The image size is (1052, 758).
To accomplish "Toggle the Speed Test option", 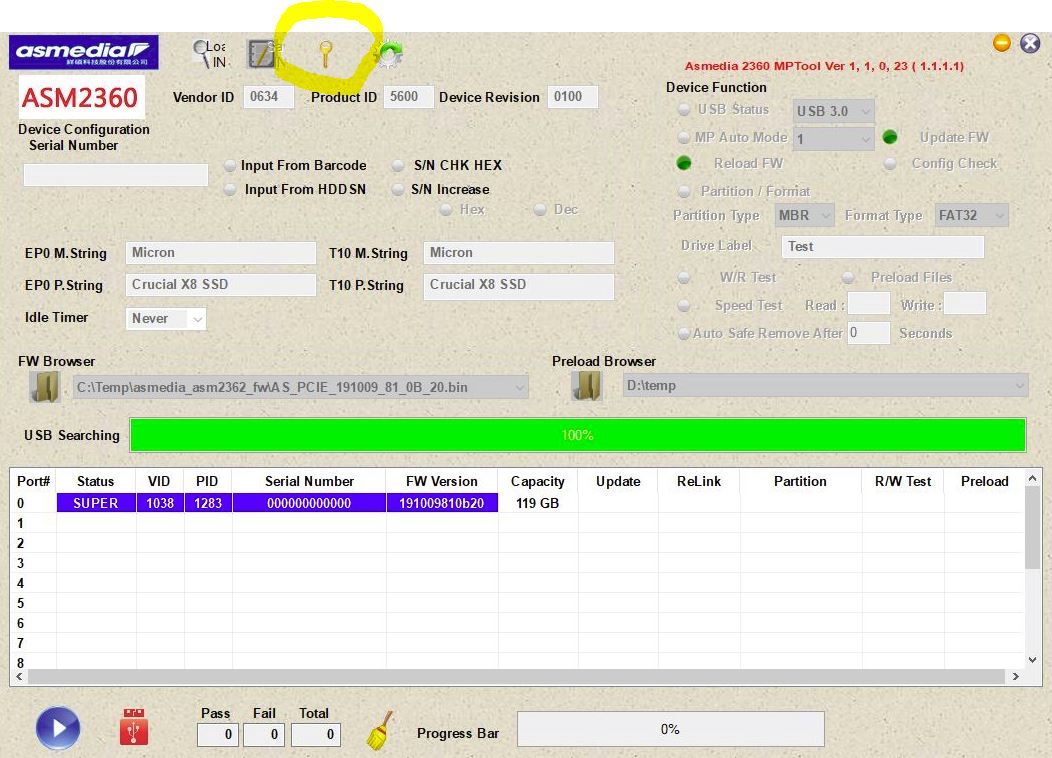I will (684, 305).
